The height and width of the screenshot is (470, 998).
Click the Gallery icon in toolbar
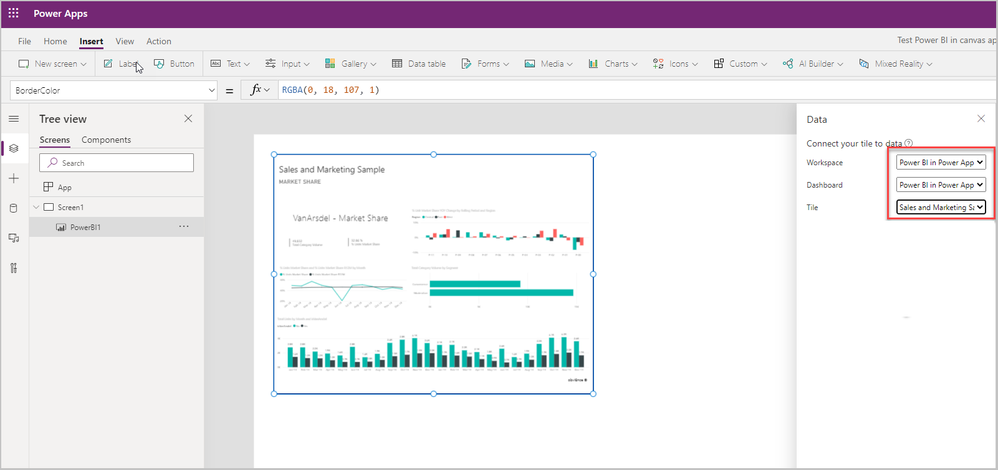[330, 64]
